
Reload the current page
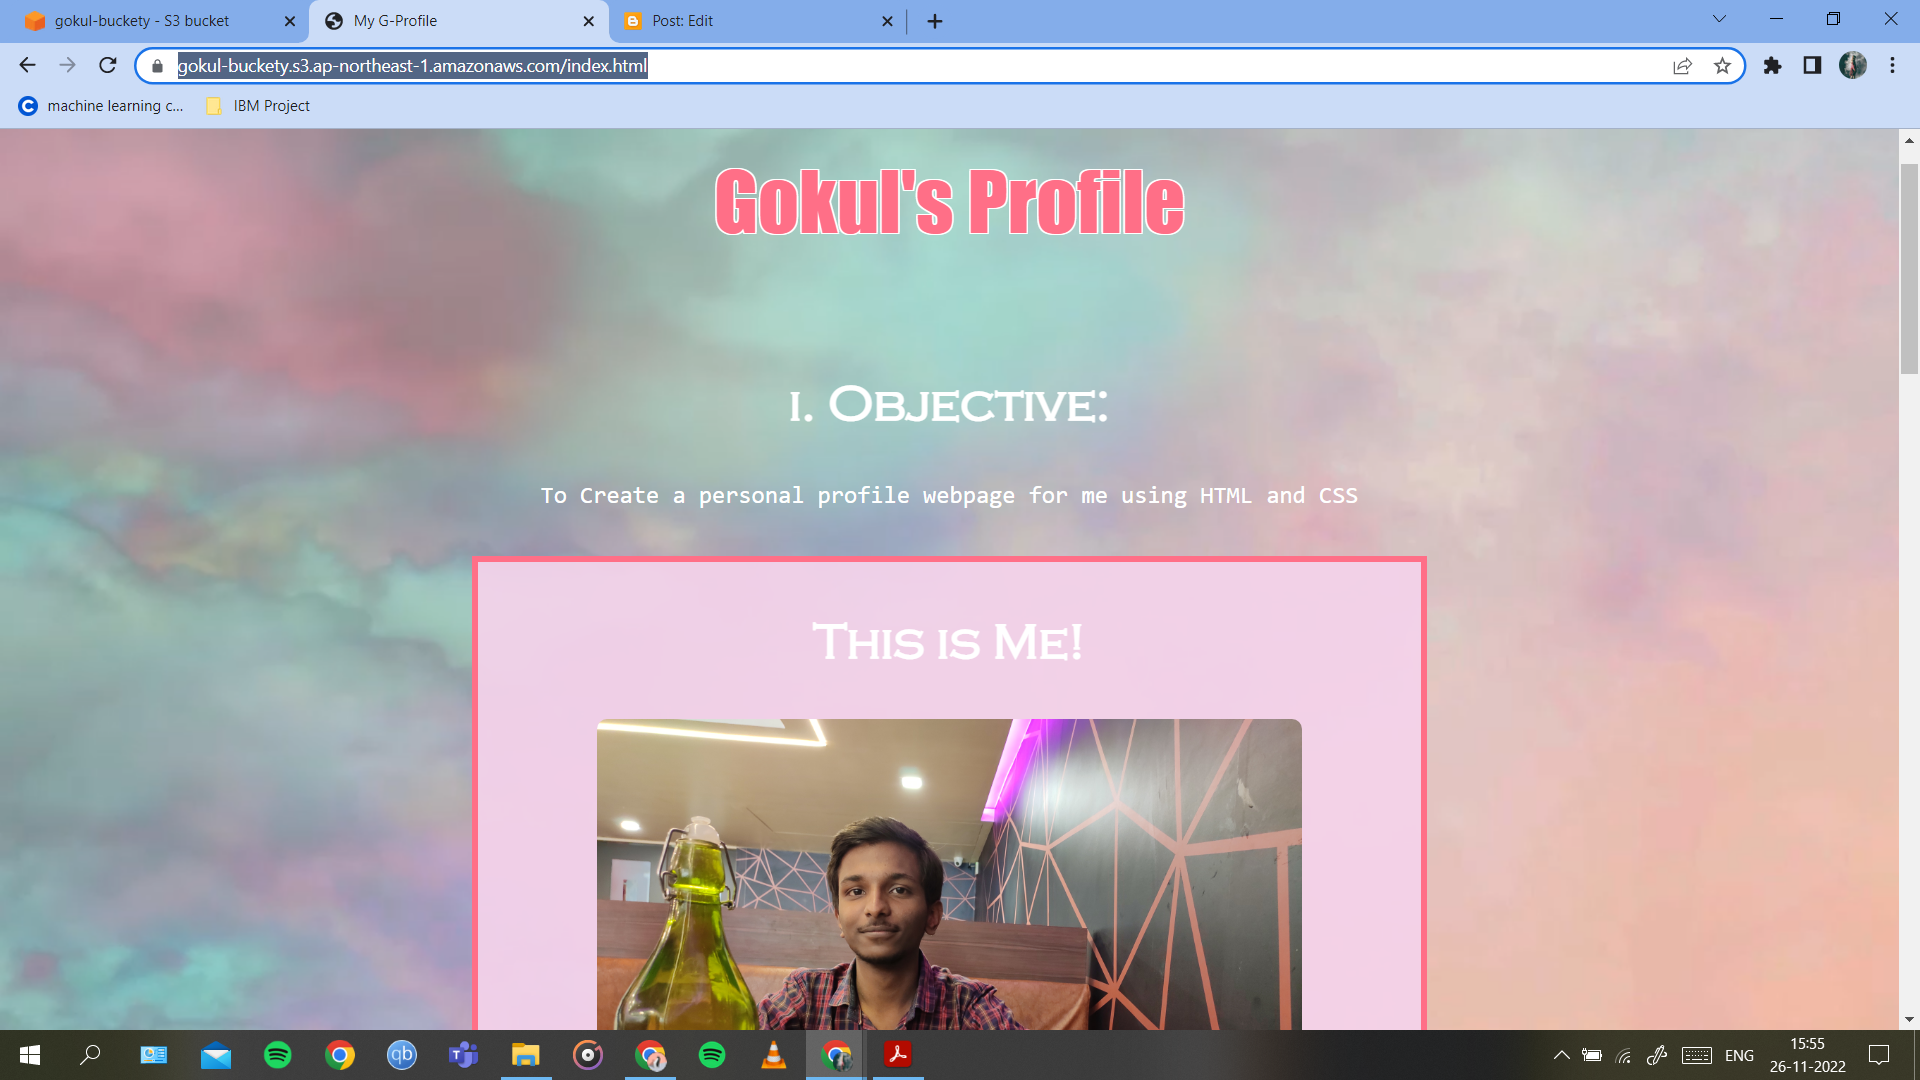(108, 66)
